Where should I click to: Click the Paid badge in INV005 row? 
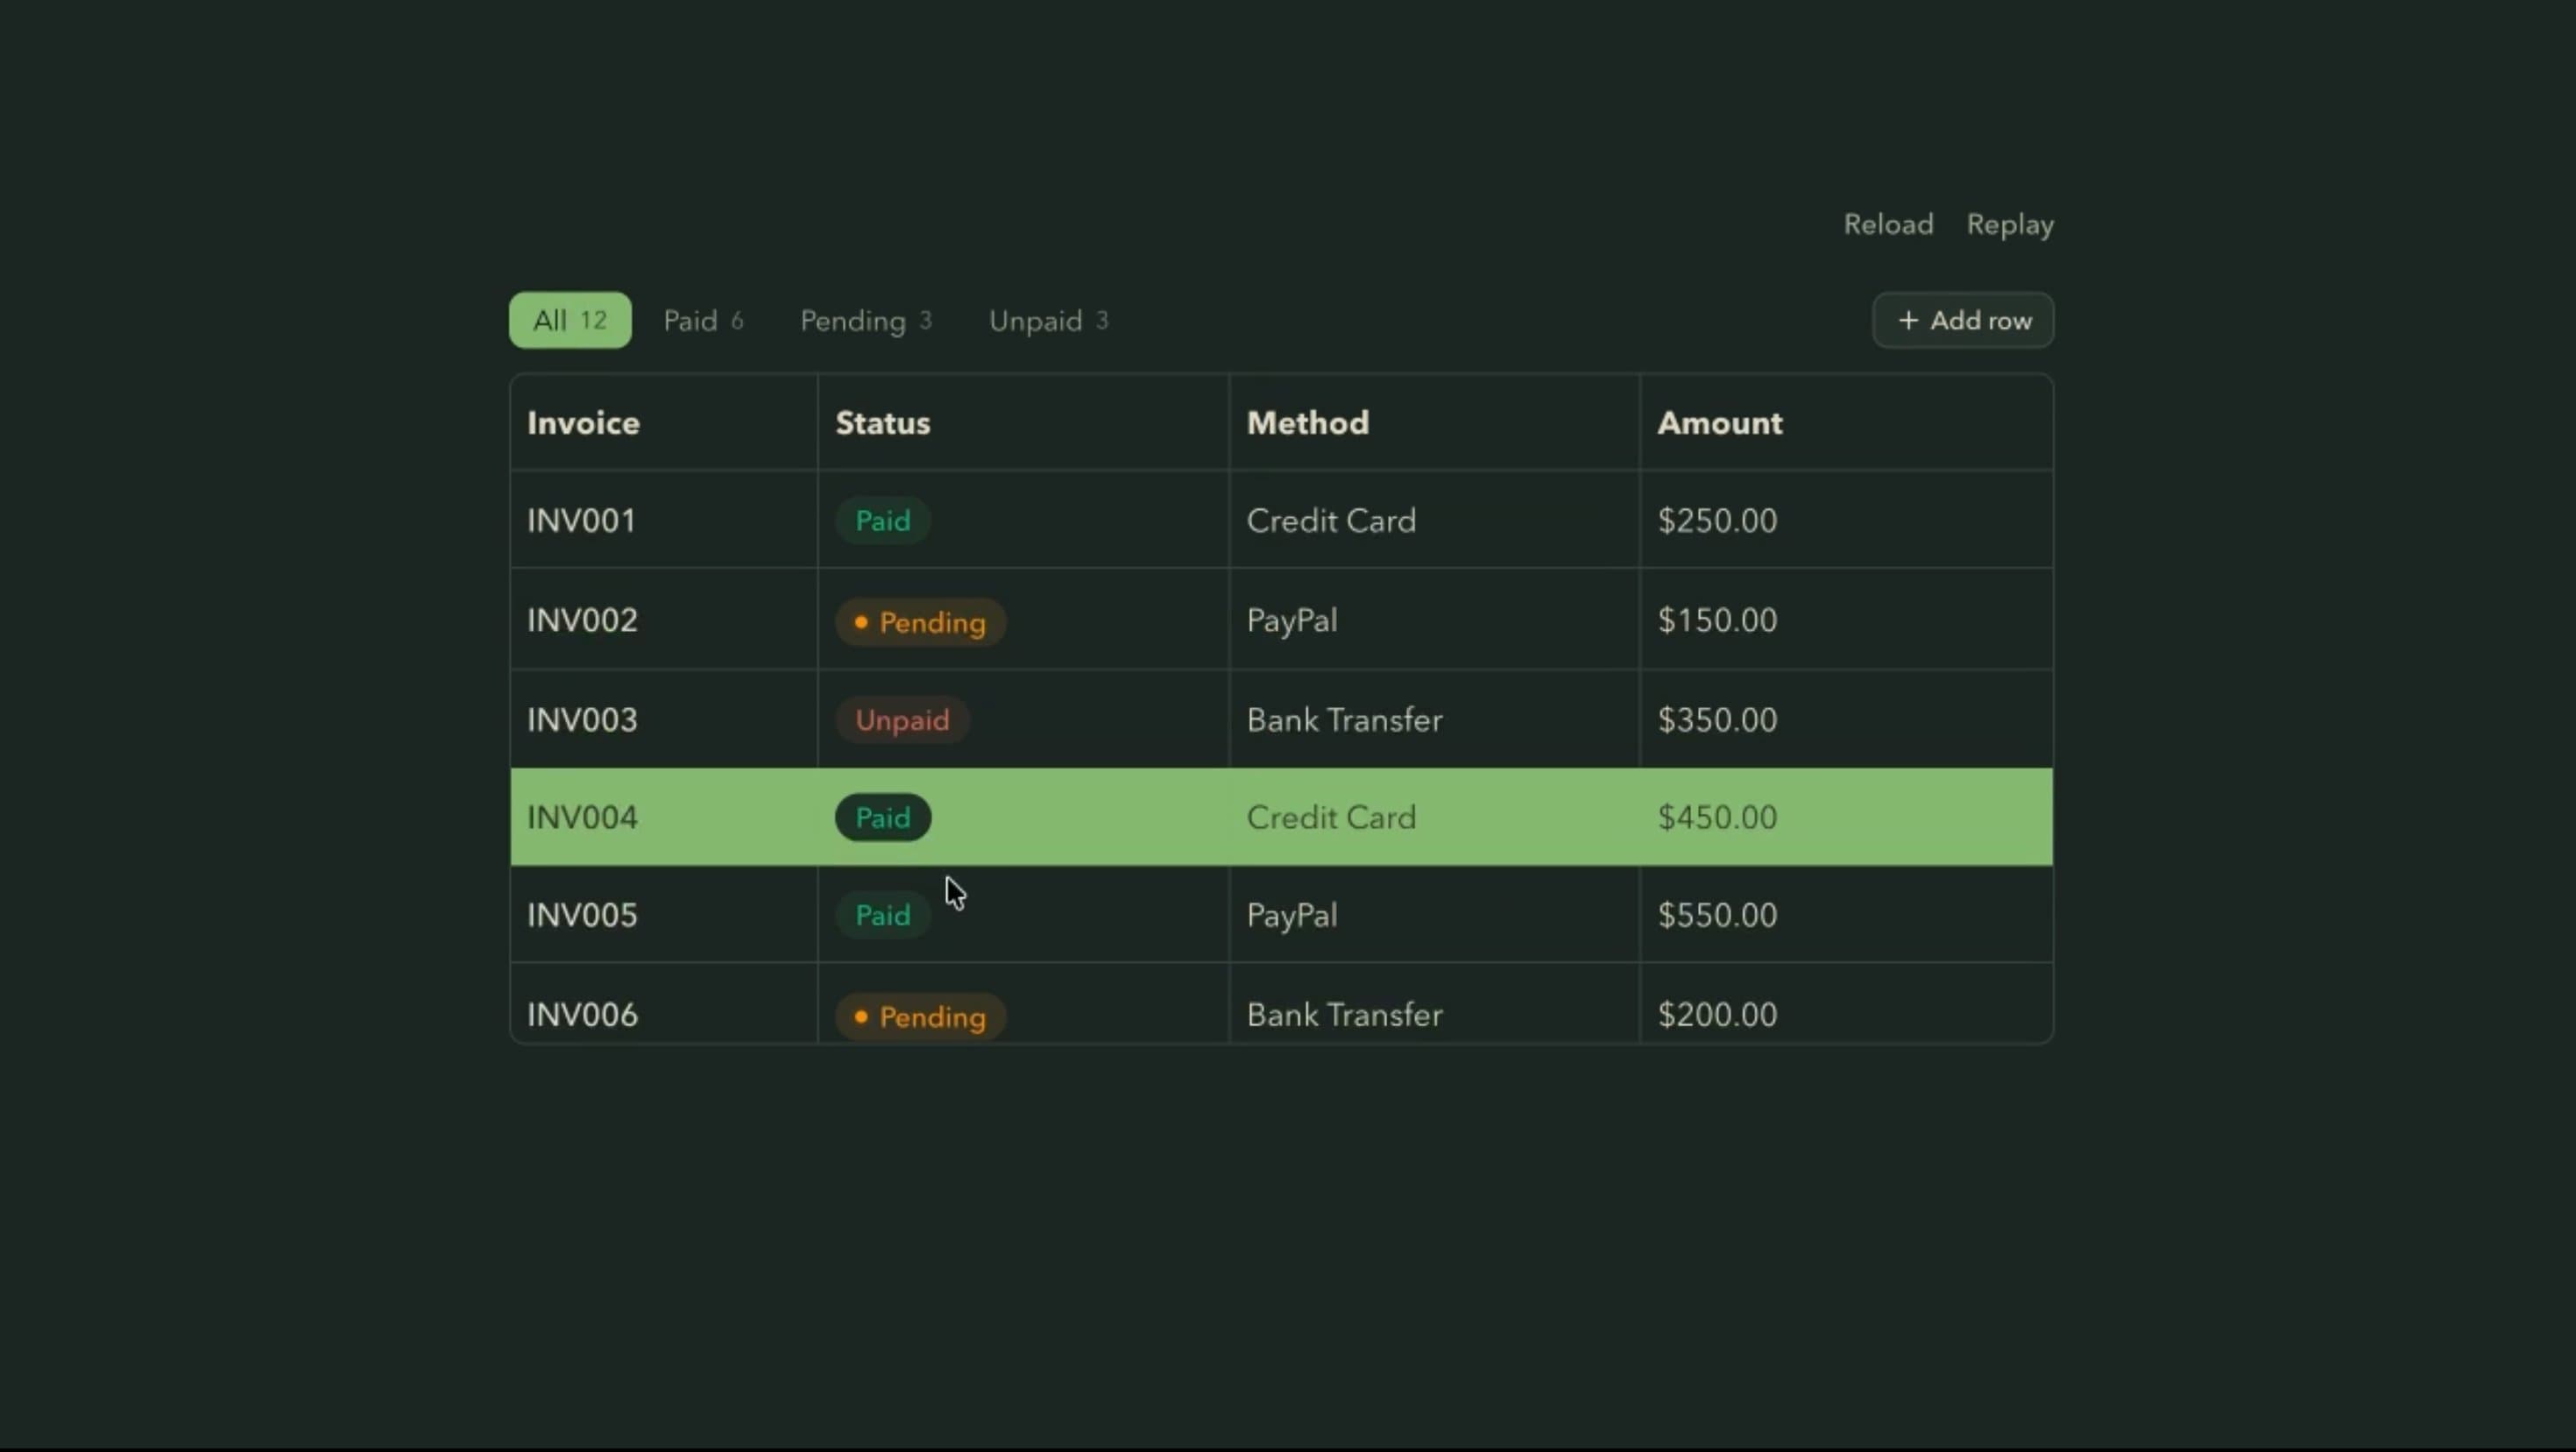coord(883,915)
